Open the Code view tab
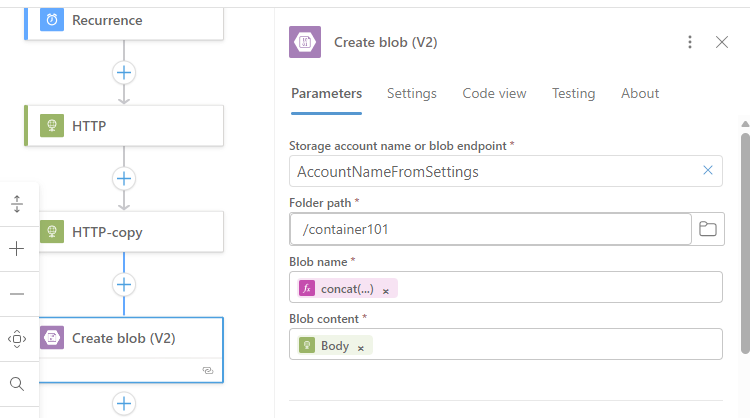This screenshot has height=418, width=750. pos(494,93)
